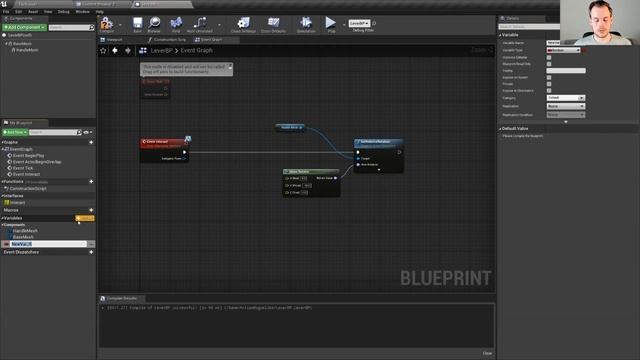Toggle the Instance Editable checkbox
The width and height of the screenshot is (640, 360).
[x=549, y=58]
